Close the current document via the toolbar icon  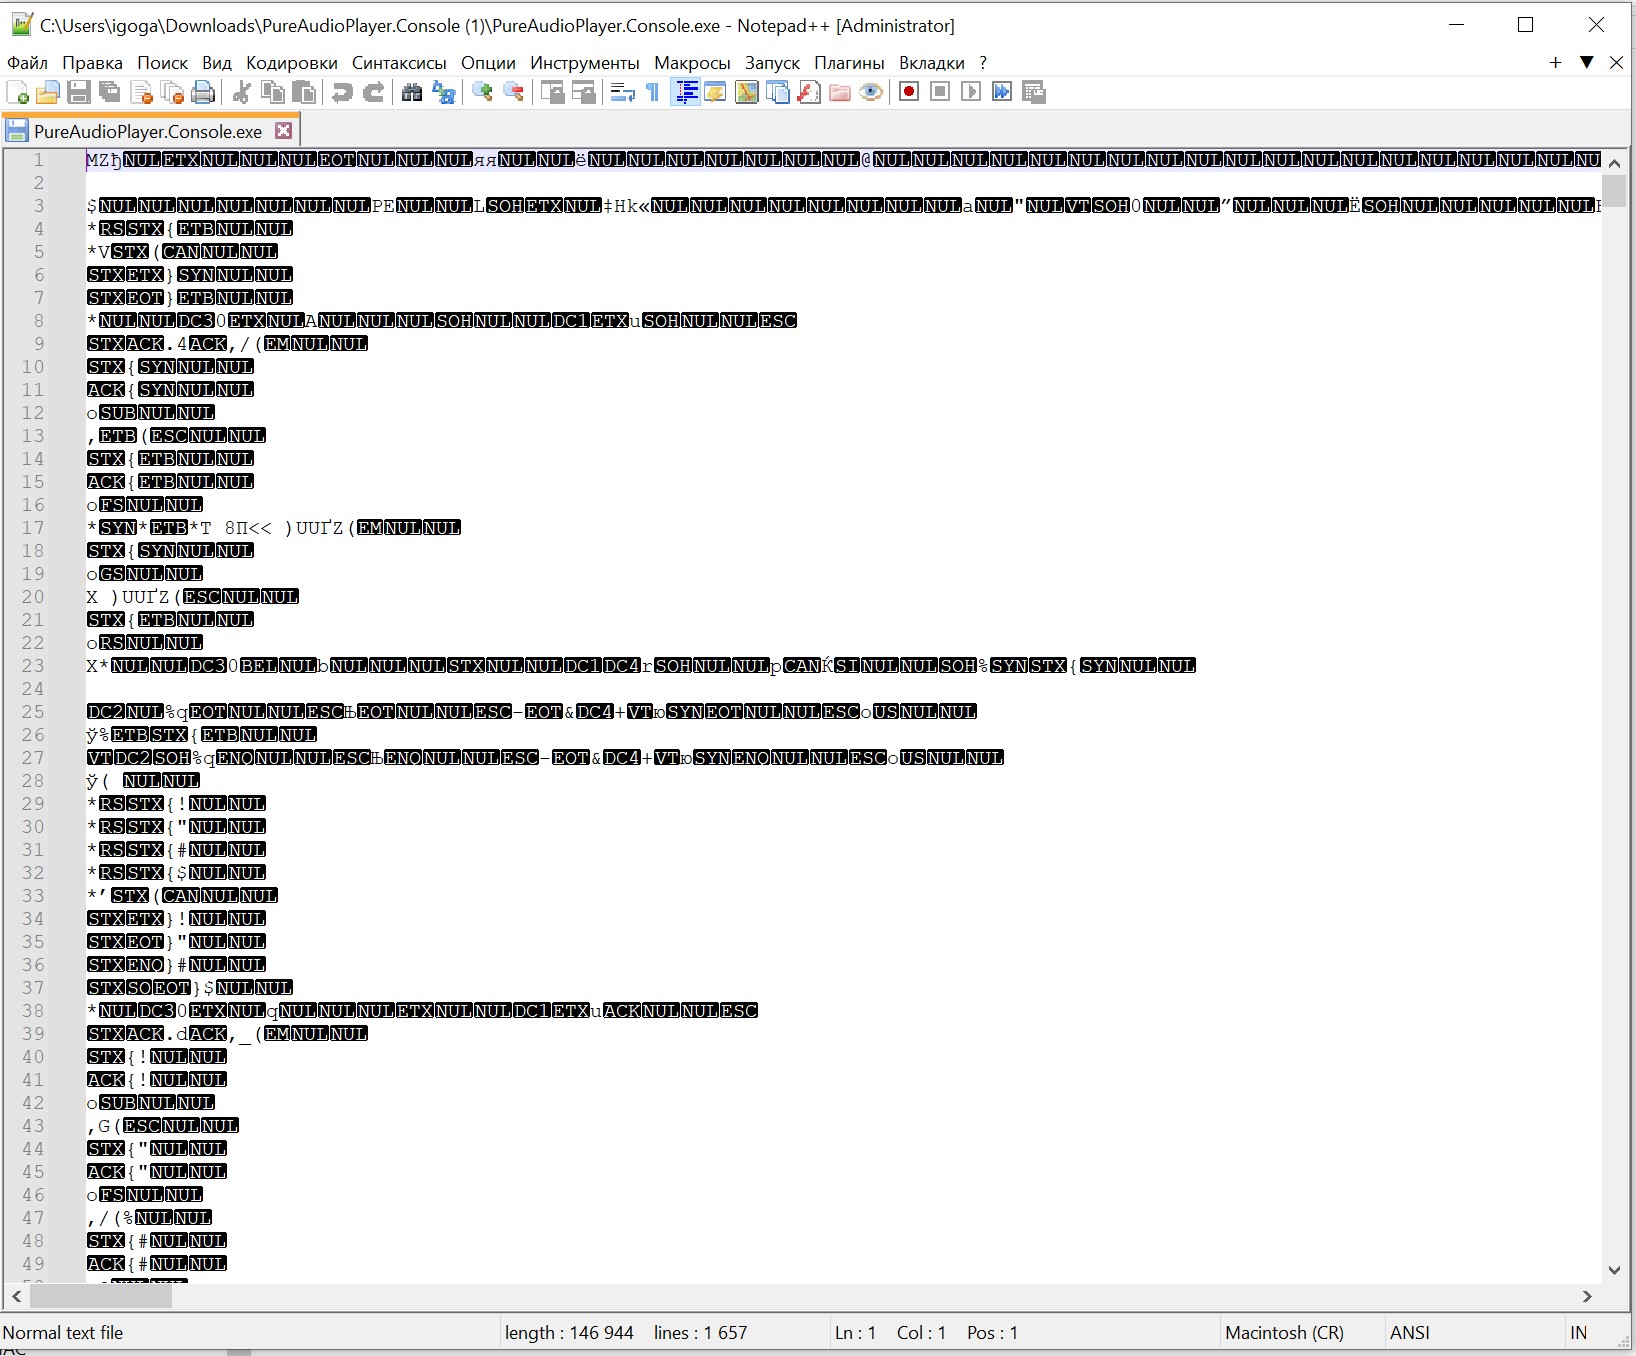pyautogui.click(x=141, y=93)
